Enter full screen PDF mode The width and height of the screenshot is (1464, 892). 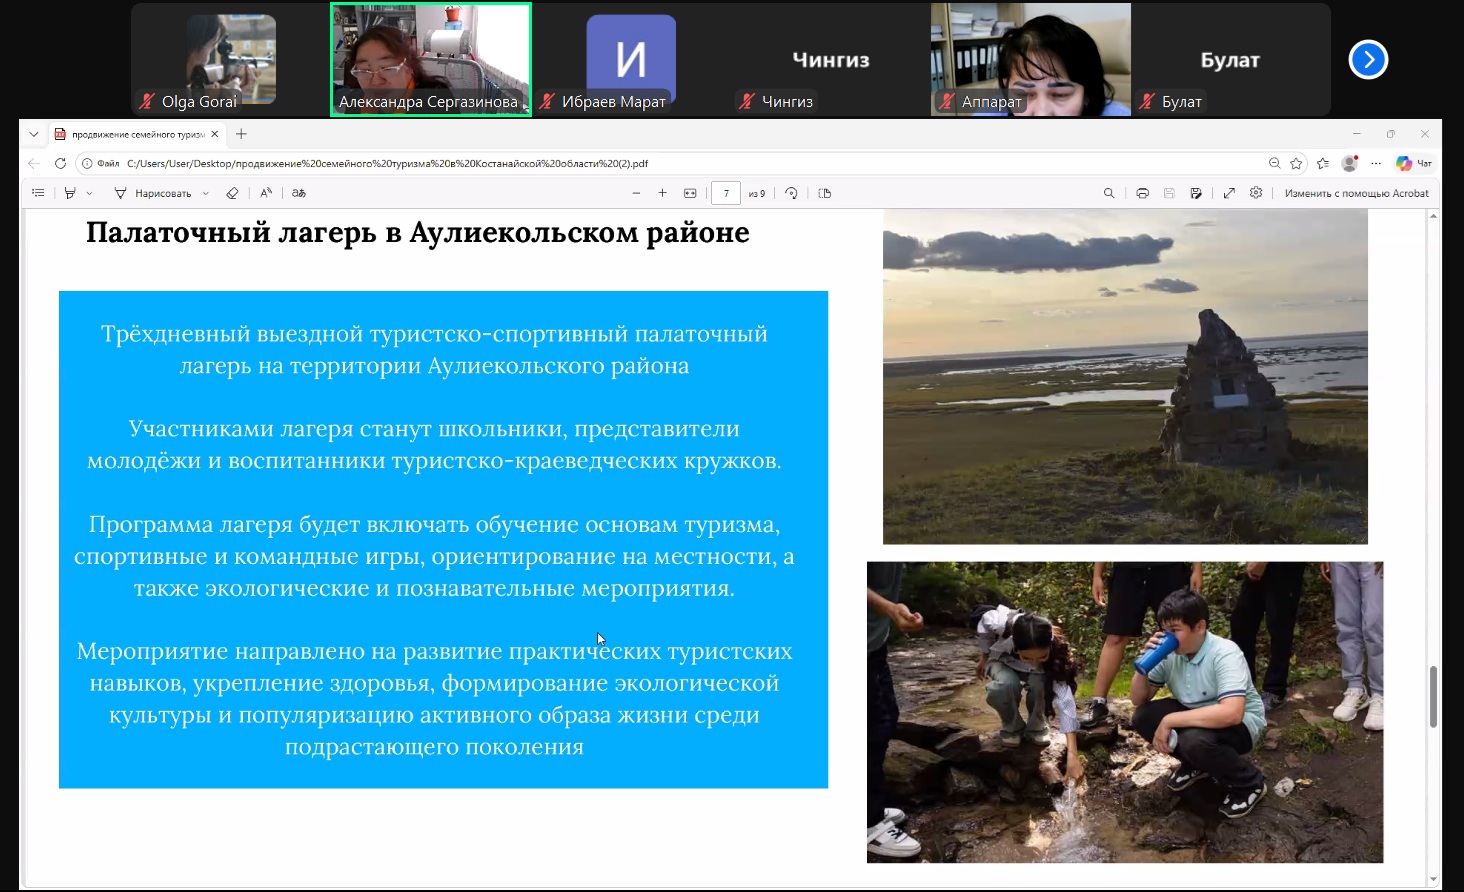1229,193
